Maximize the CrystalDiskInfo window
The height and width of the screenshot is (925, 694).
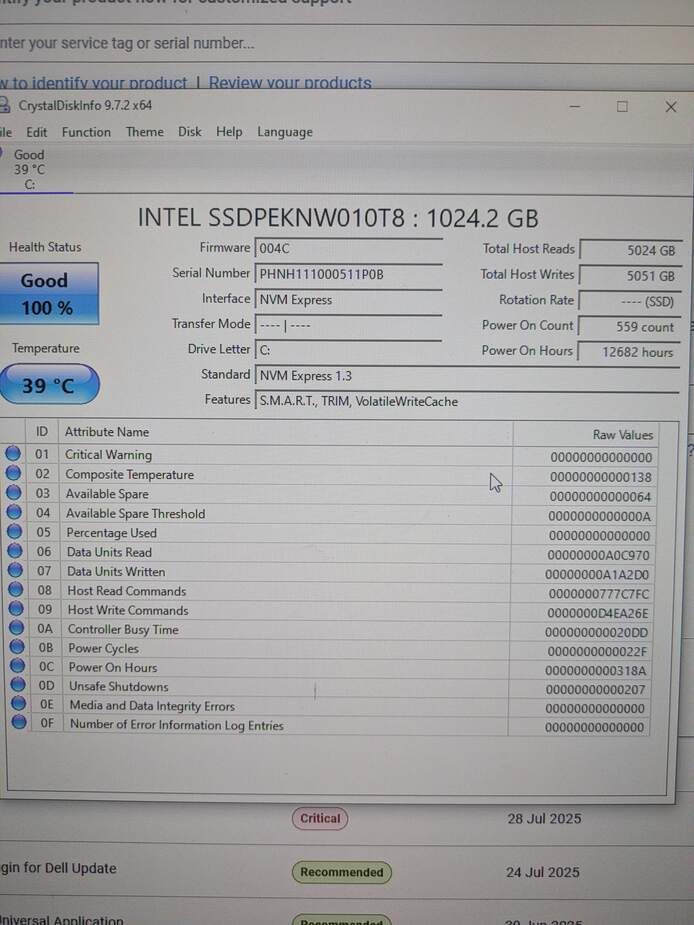622,106
